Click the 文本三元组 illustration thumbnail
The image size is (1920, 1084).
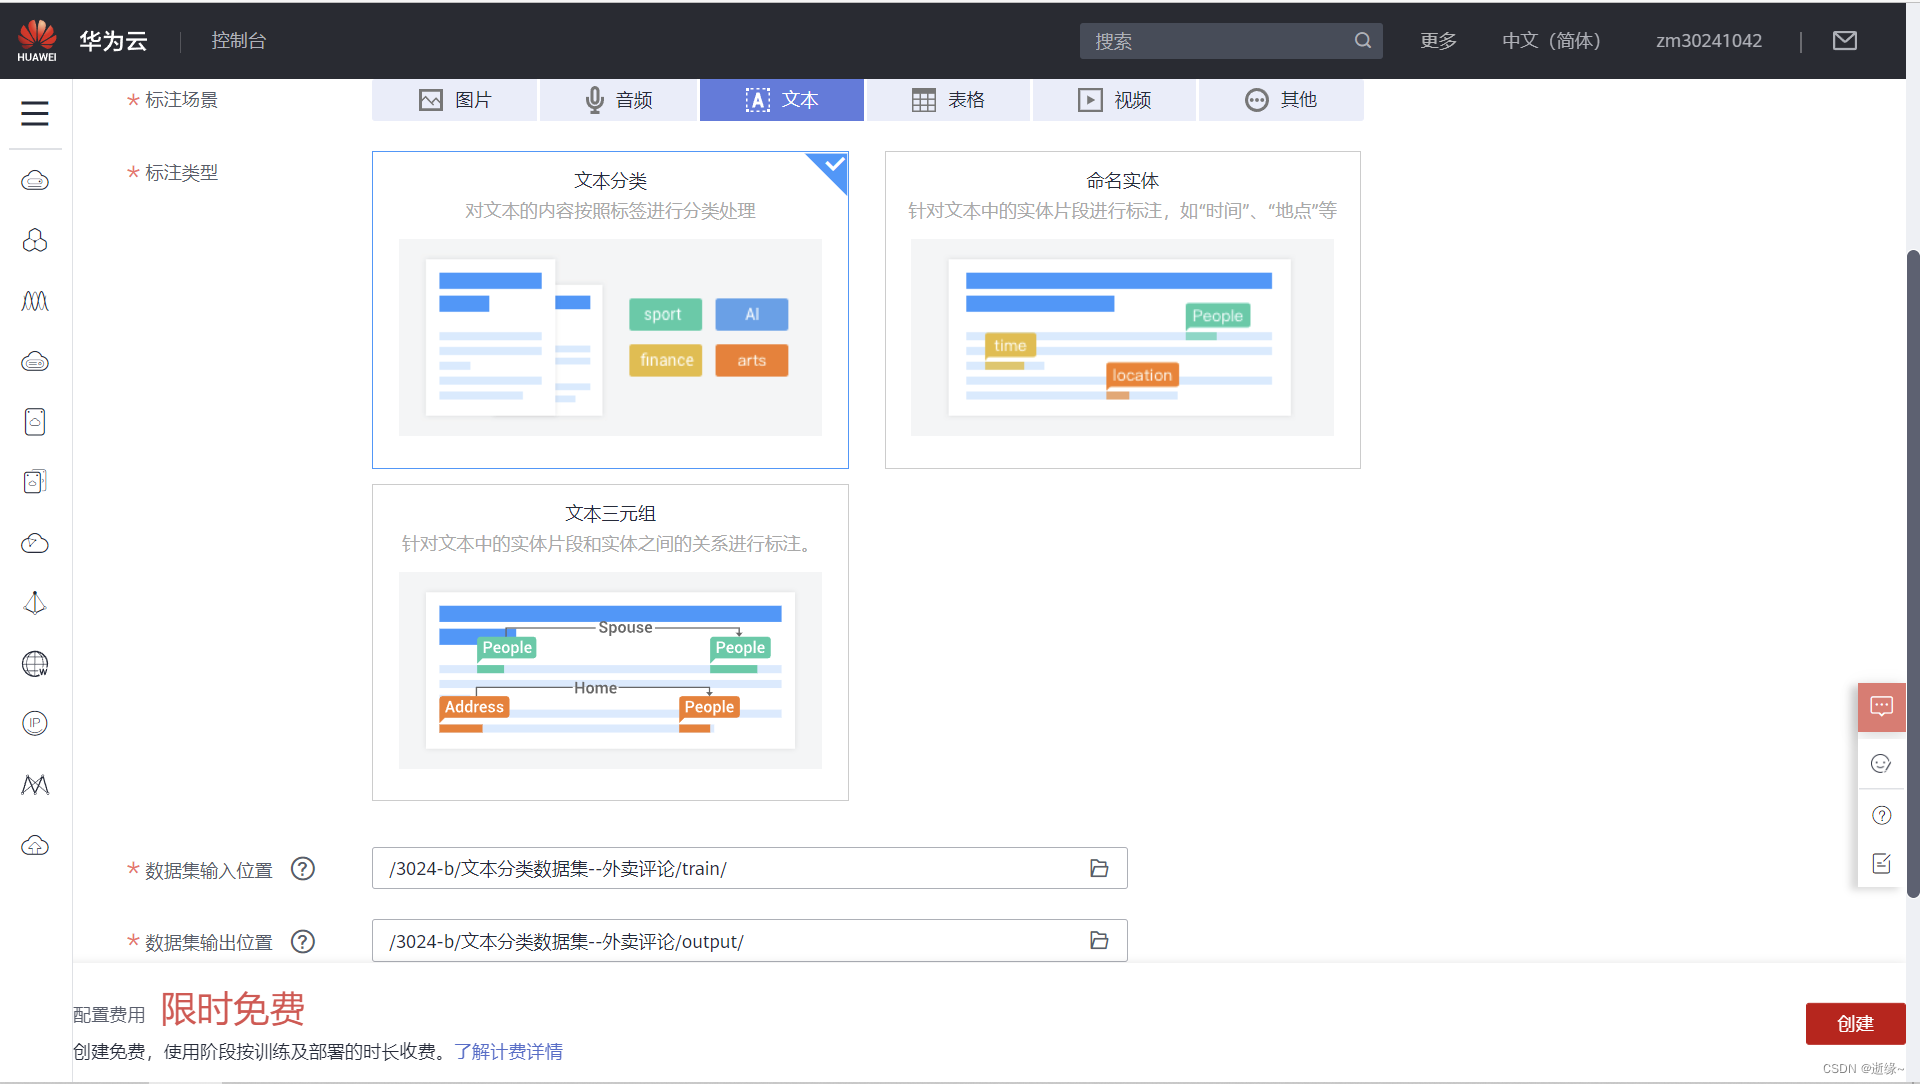[610, 670]
